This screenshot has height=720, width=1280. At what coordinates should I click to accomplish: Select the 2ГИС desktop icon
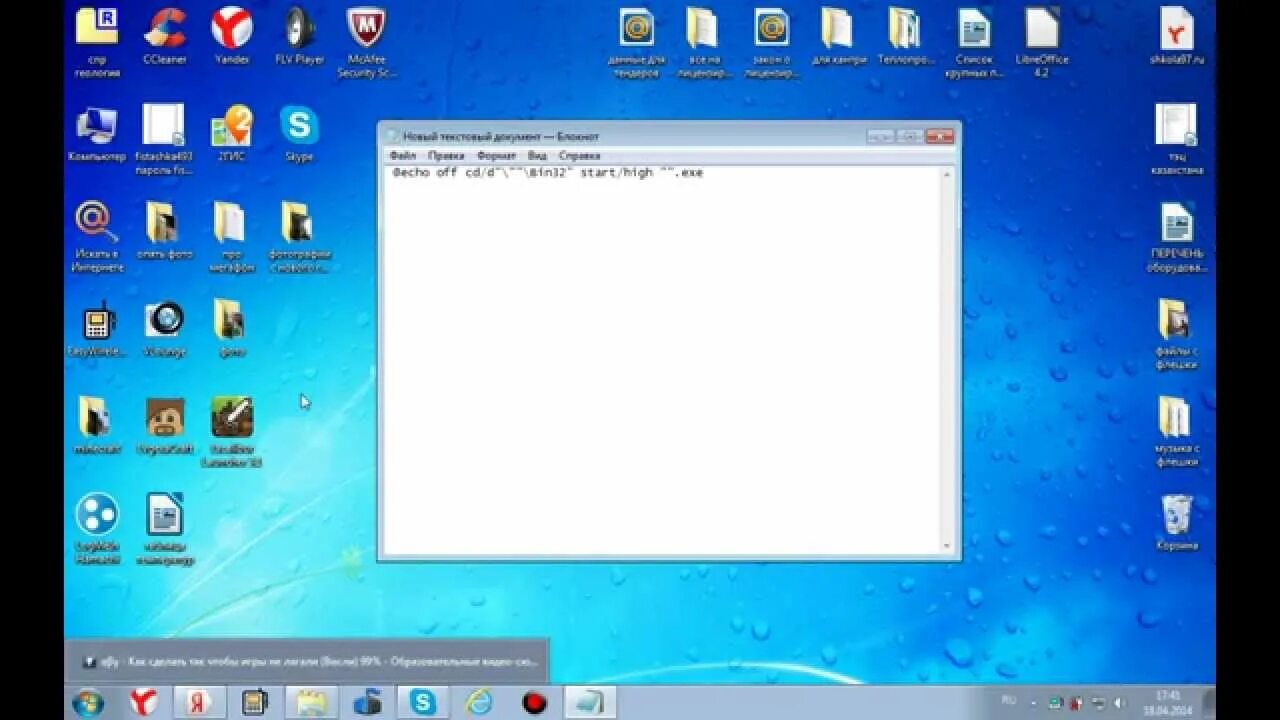click(x=231, y=135)
